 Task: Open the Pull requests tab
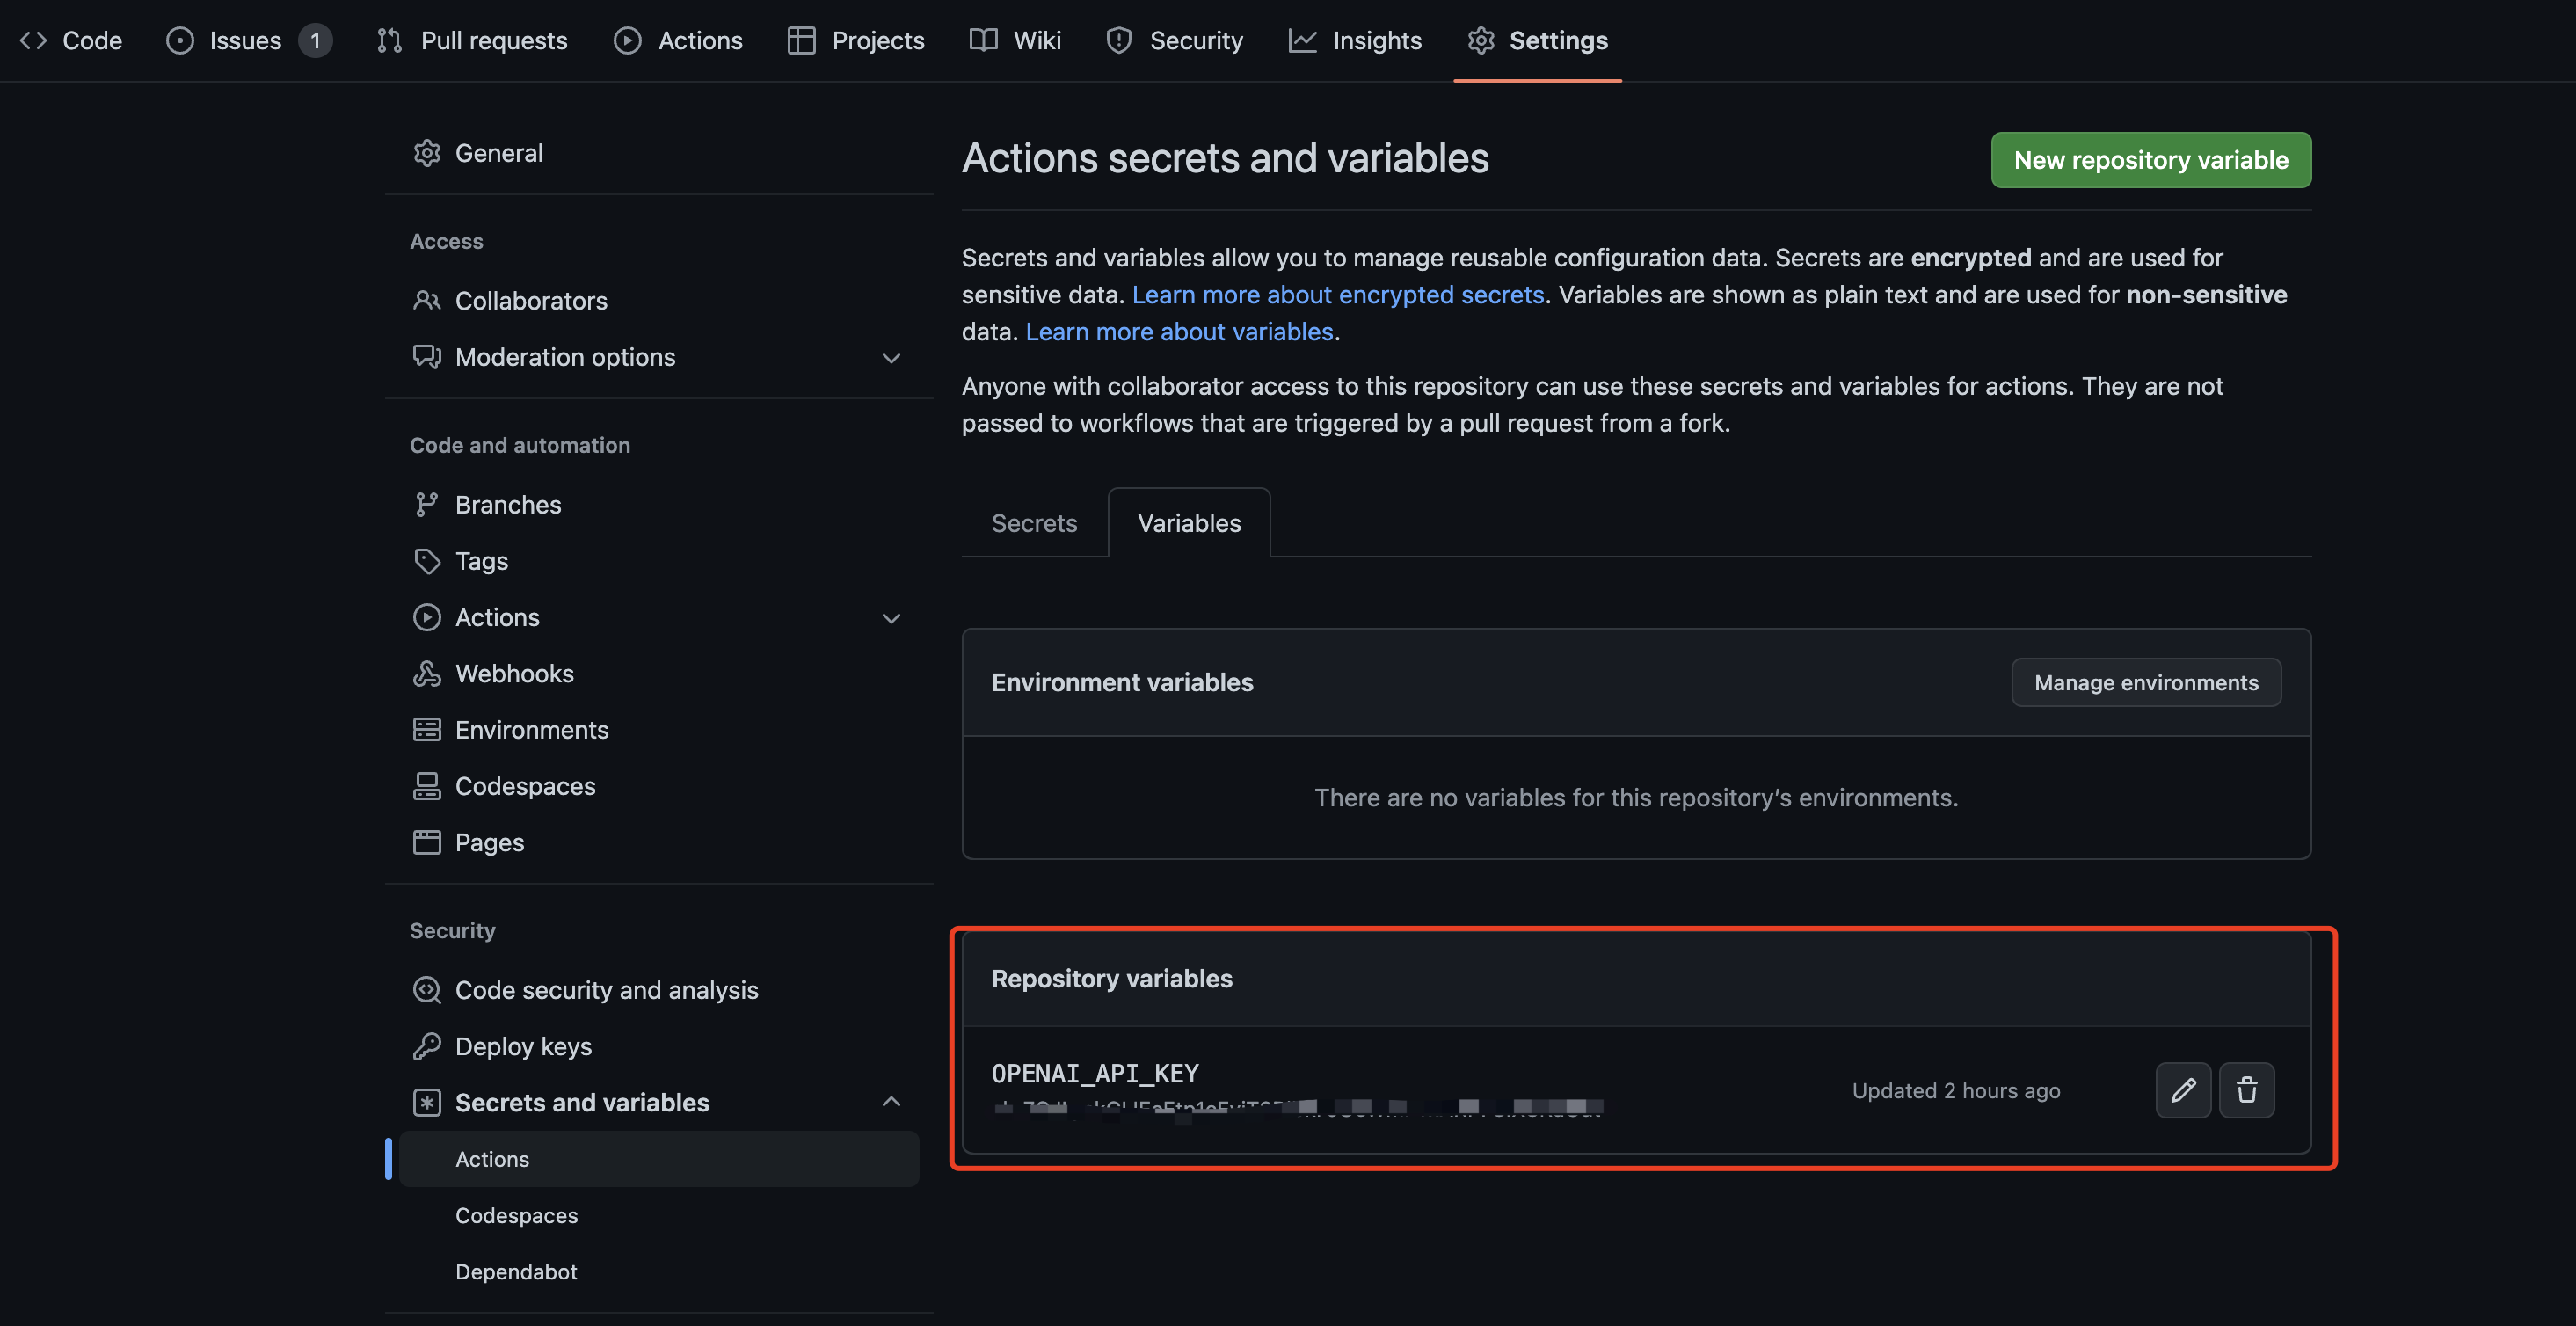click(x=472, y=40)
